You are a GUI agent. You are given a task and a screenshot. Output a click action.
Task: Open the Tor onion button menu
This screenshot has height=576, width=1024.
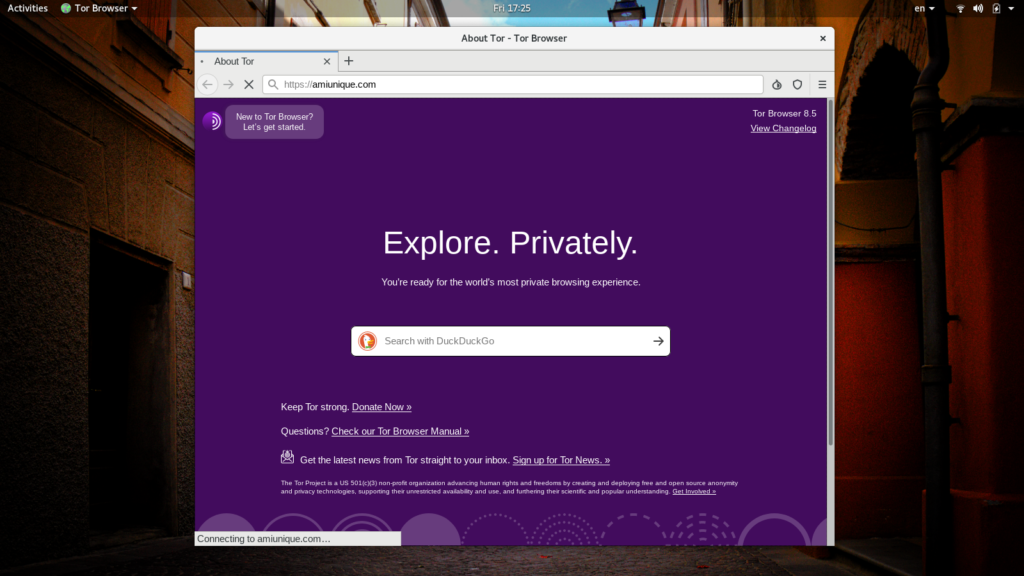click(777, 85)
